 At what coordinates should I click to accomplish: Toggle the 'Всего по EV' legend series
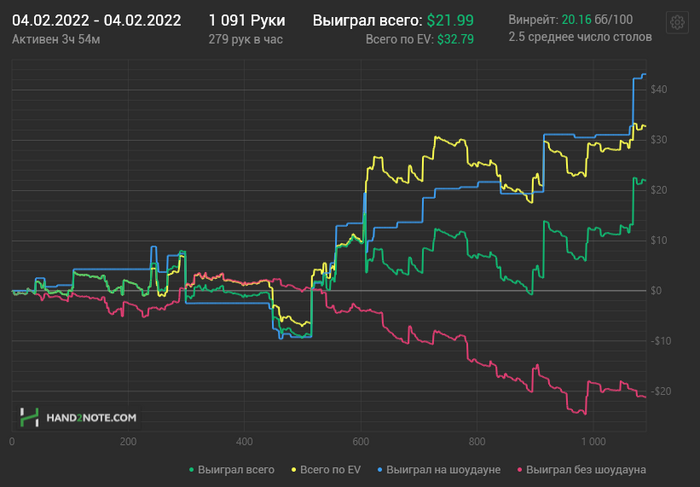pyautogui.click(x=326, y=470)
